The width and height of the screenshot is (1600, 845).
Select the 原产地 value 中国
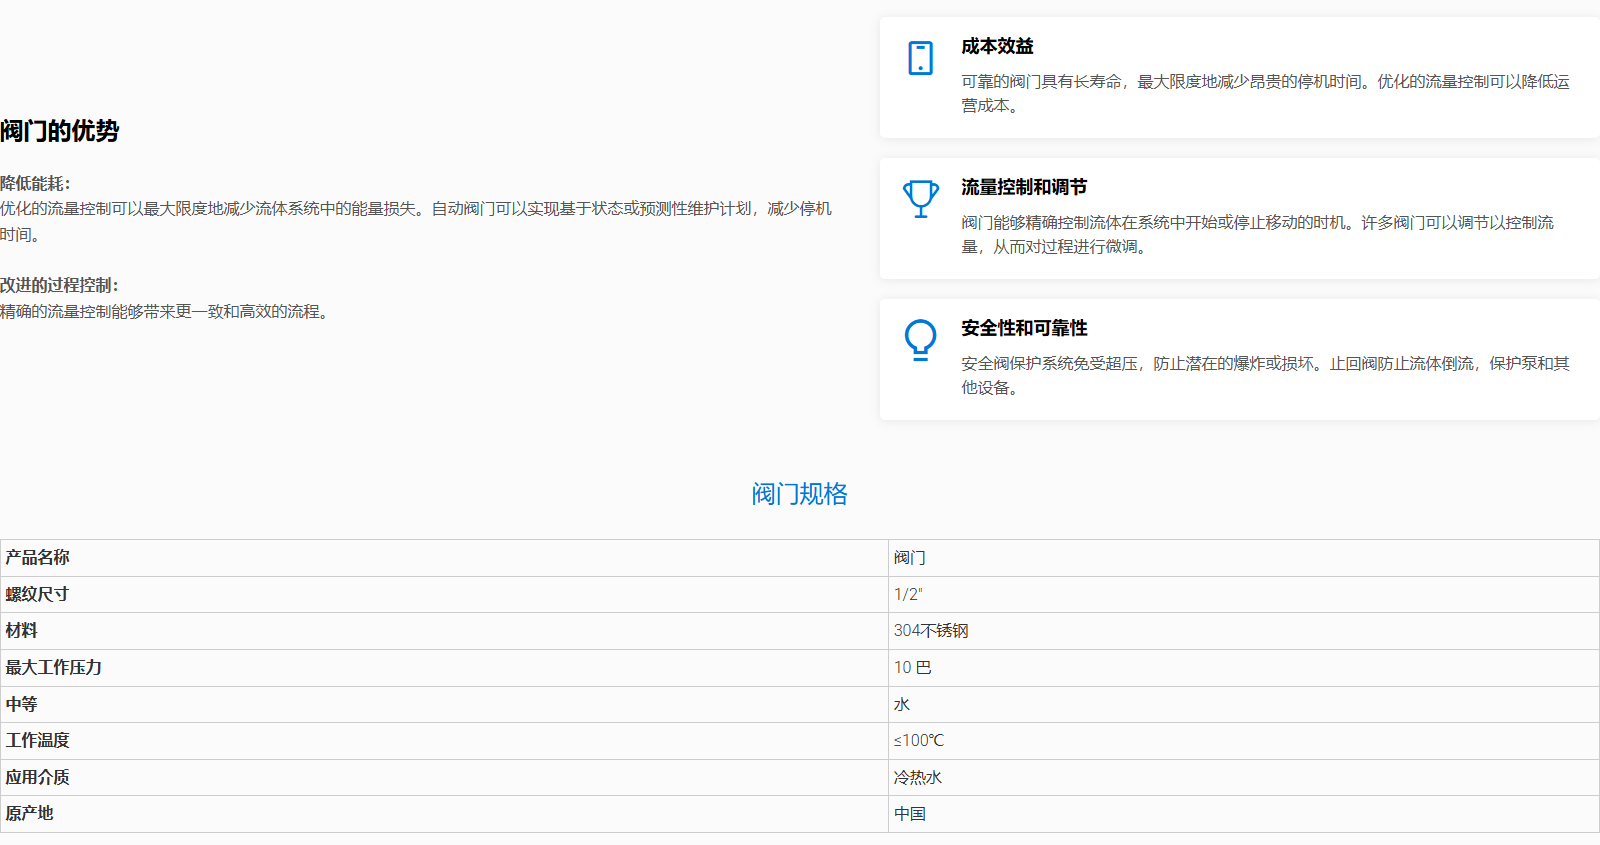910,814
